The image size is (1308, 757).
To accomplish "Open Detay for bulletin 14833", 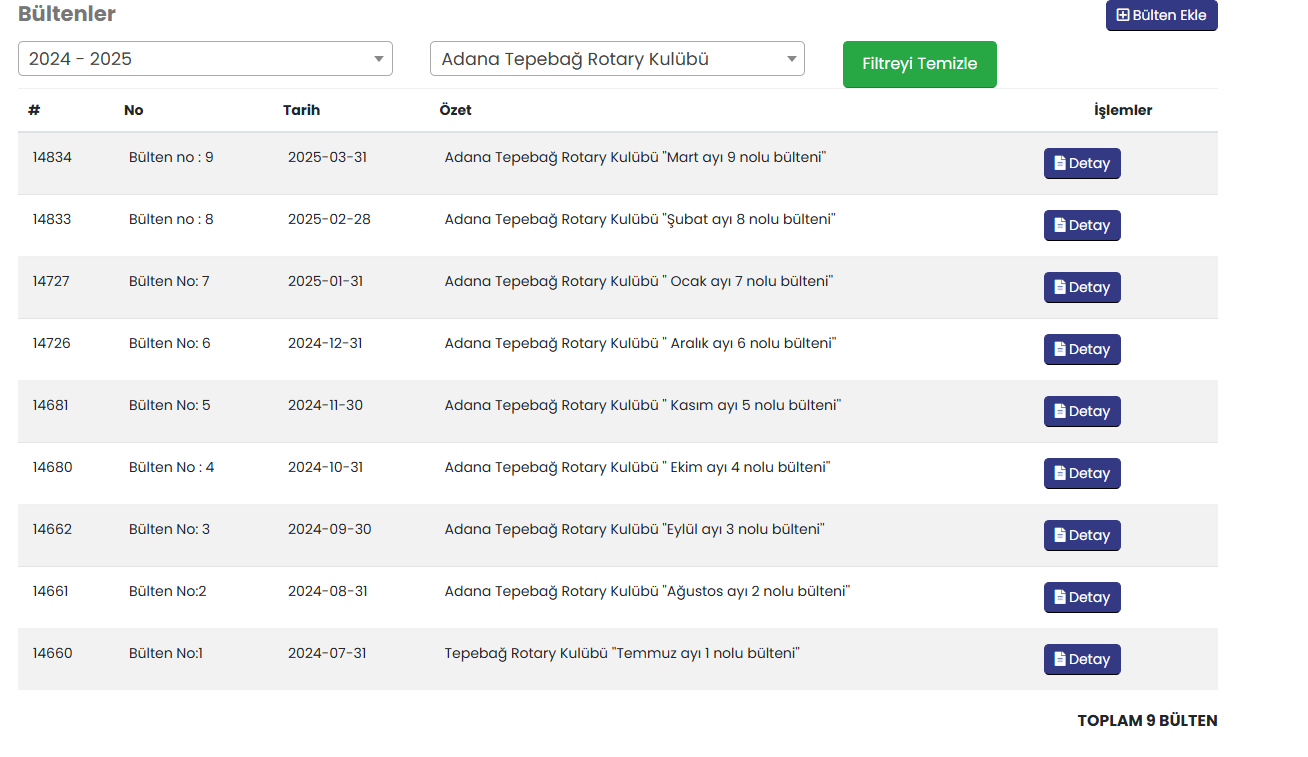I will 1082,225.
